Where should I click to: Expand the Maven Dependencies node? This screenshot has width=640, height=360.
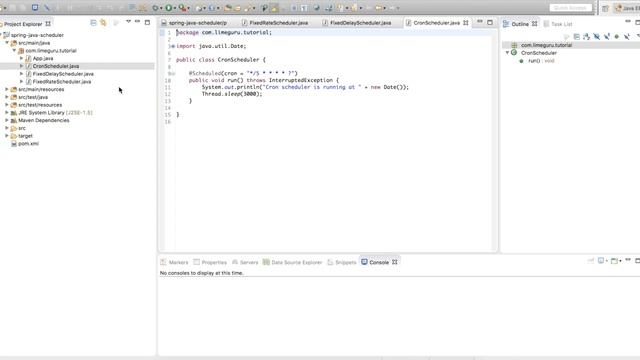click(x=7, y=120)
